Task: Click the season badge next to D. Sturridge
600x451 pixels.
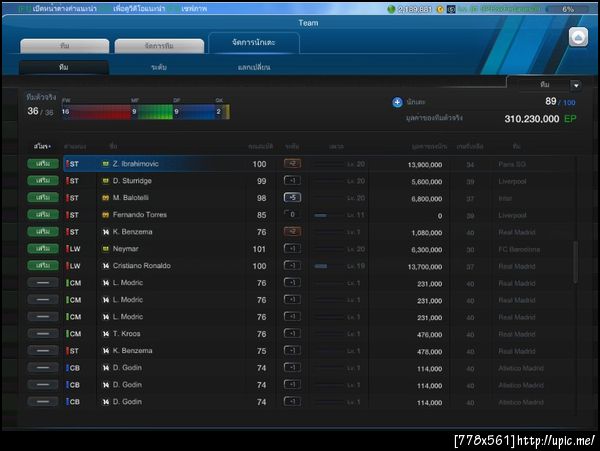Action: click(x=106, y=181)
